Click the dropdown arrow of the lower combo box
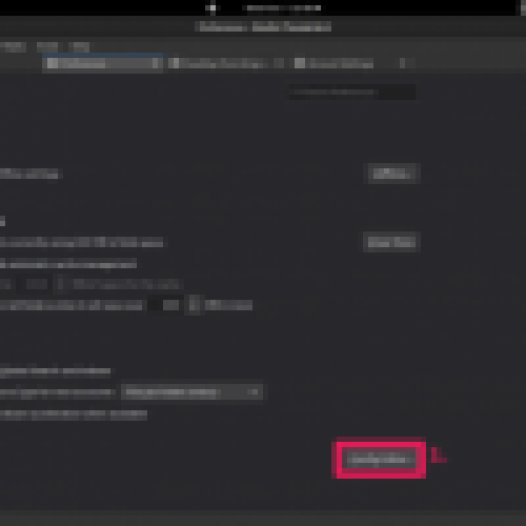The height and width of the screenshot is (526, 526). point(255,392)
